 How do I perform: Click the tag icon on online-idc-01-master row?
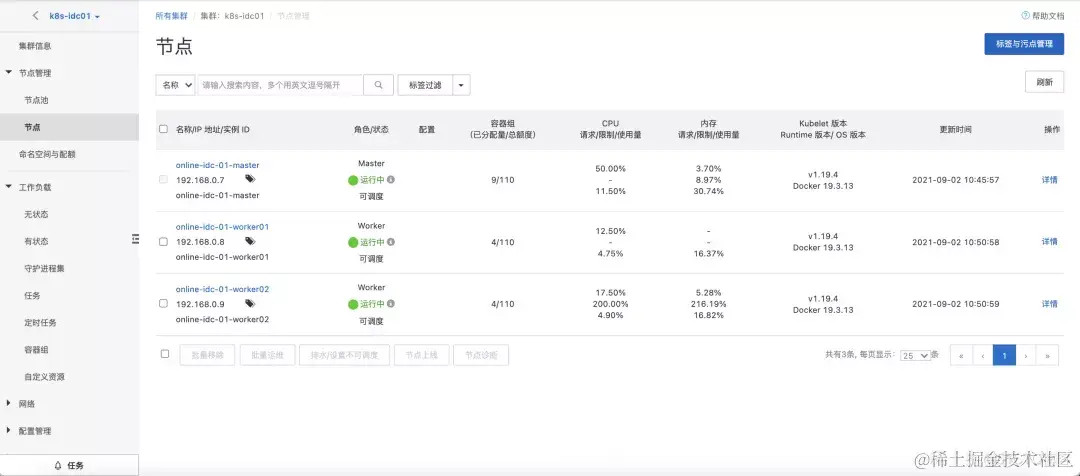pos(250,179)
